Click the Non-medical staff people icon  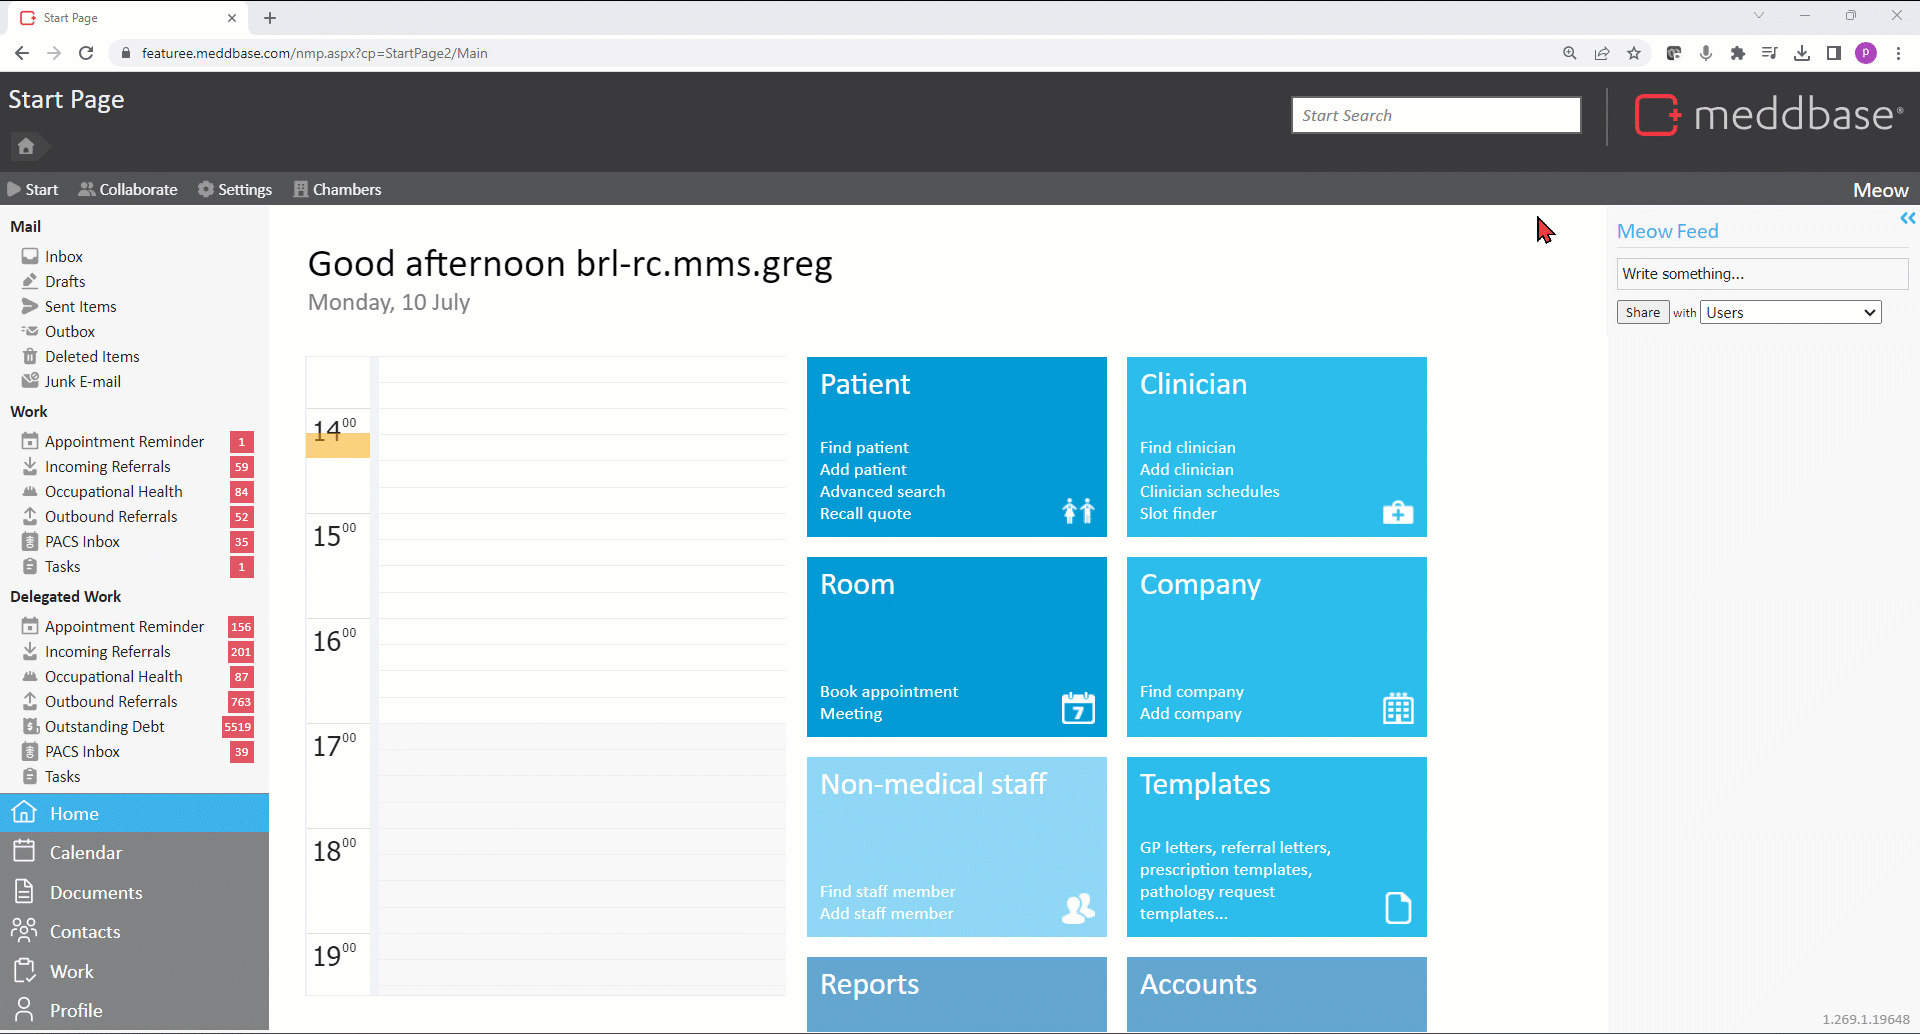tap(1078, 908)
